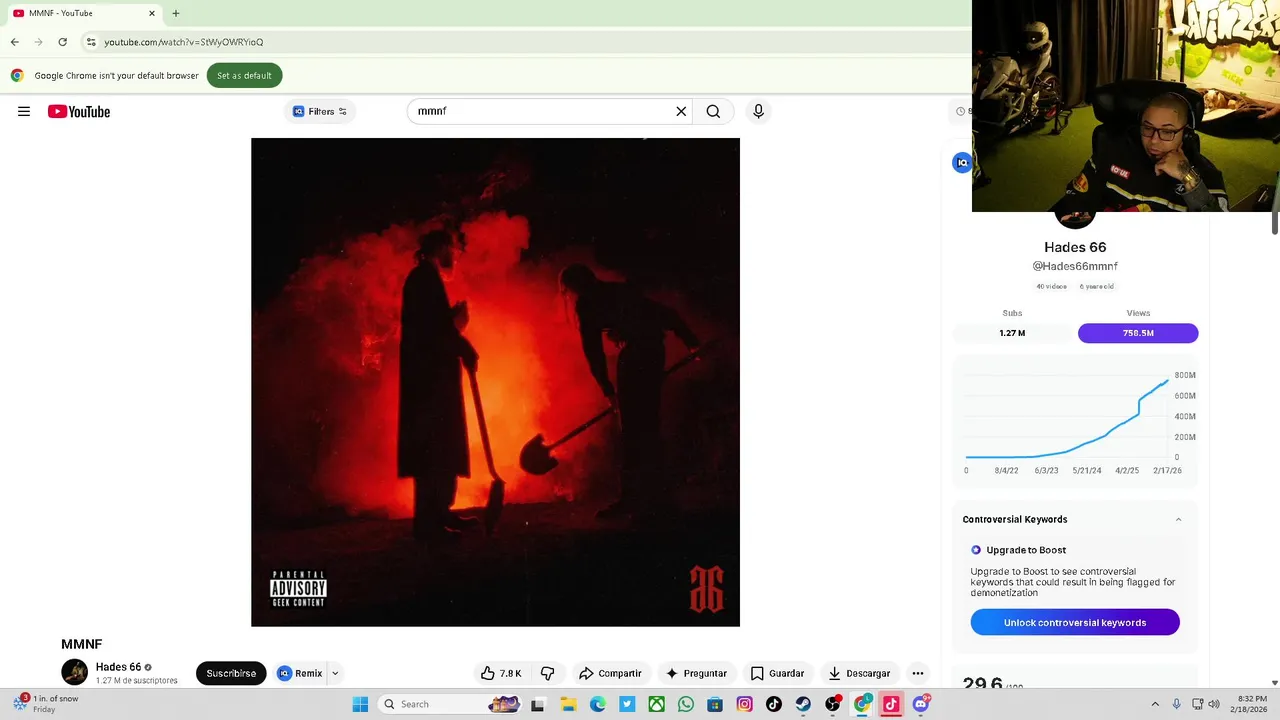This screenshot has width=1280, height=720.
Task: Click the @Hades66mmnf handle
Action: (1075, 266)
